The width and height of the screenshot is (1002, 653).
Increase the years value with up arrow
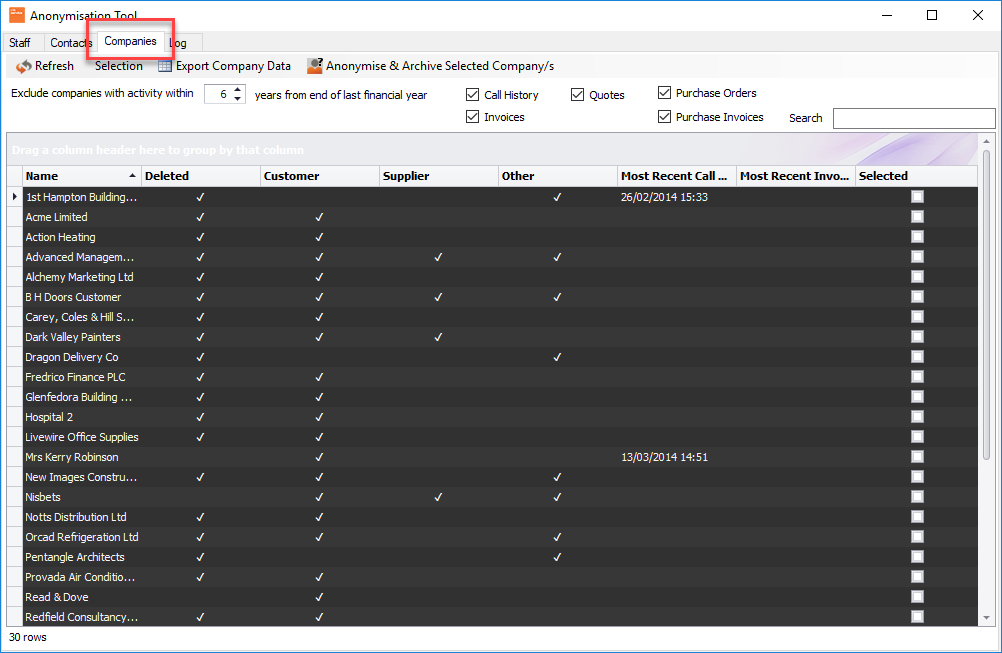coord(238,90)
